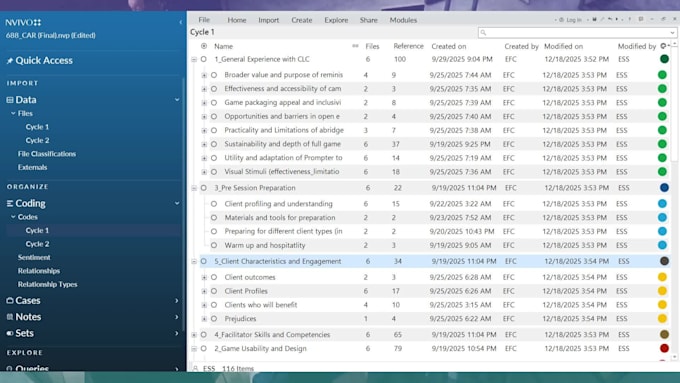Select Cycle 2 under Codes
Image resolution: width=680 pixels, height=383 pixels.
coord(37,244)
